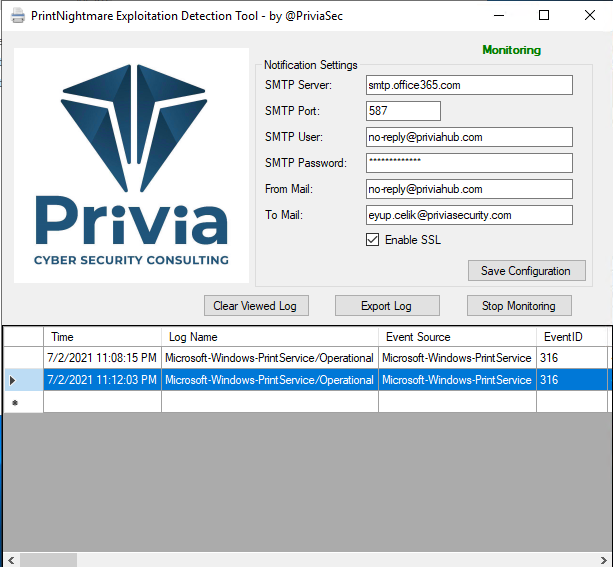Click EventID 316 in the selected row
Image resolution: width=613 pixels, height=567 pixels.
pyautogui.click(x=572, y=380)
